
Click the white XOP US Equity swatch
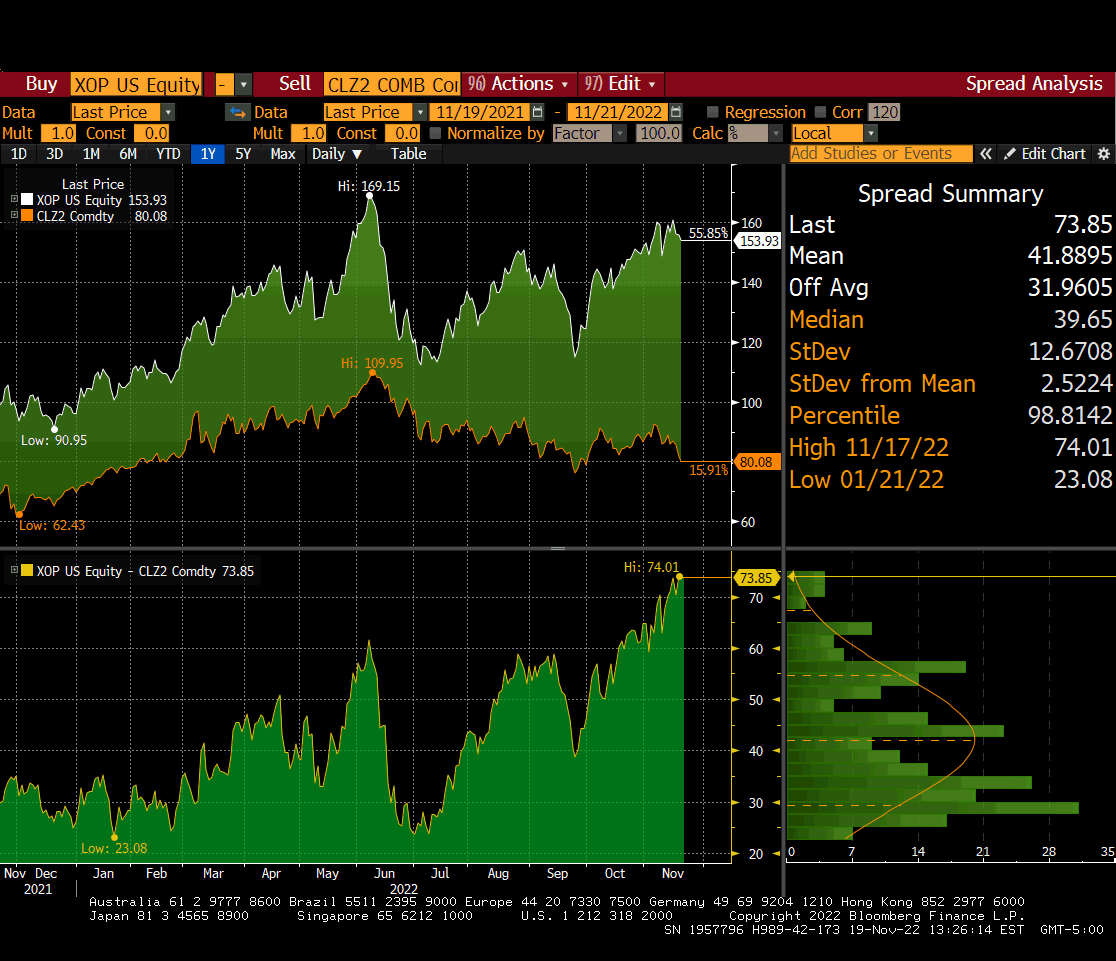[27, 200]
